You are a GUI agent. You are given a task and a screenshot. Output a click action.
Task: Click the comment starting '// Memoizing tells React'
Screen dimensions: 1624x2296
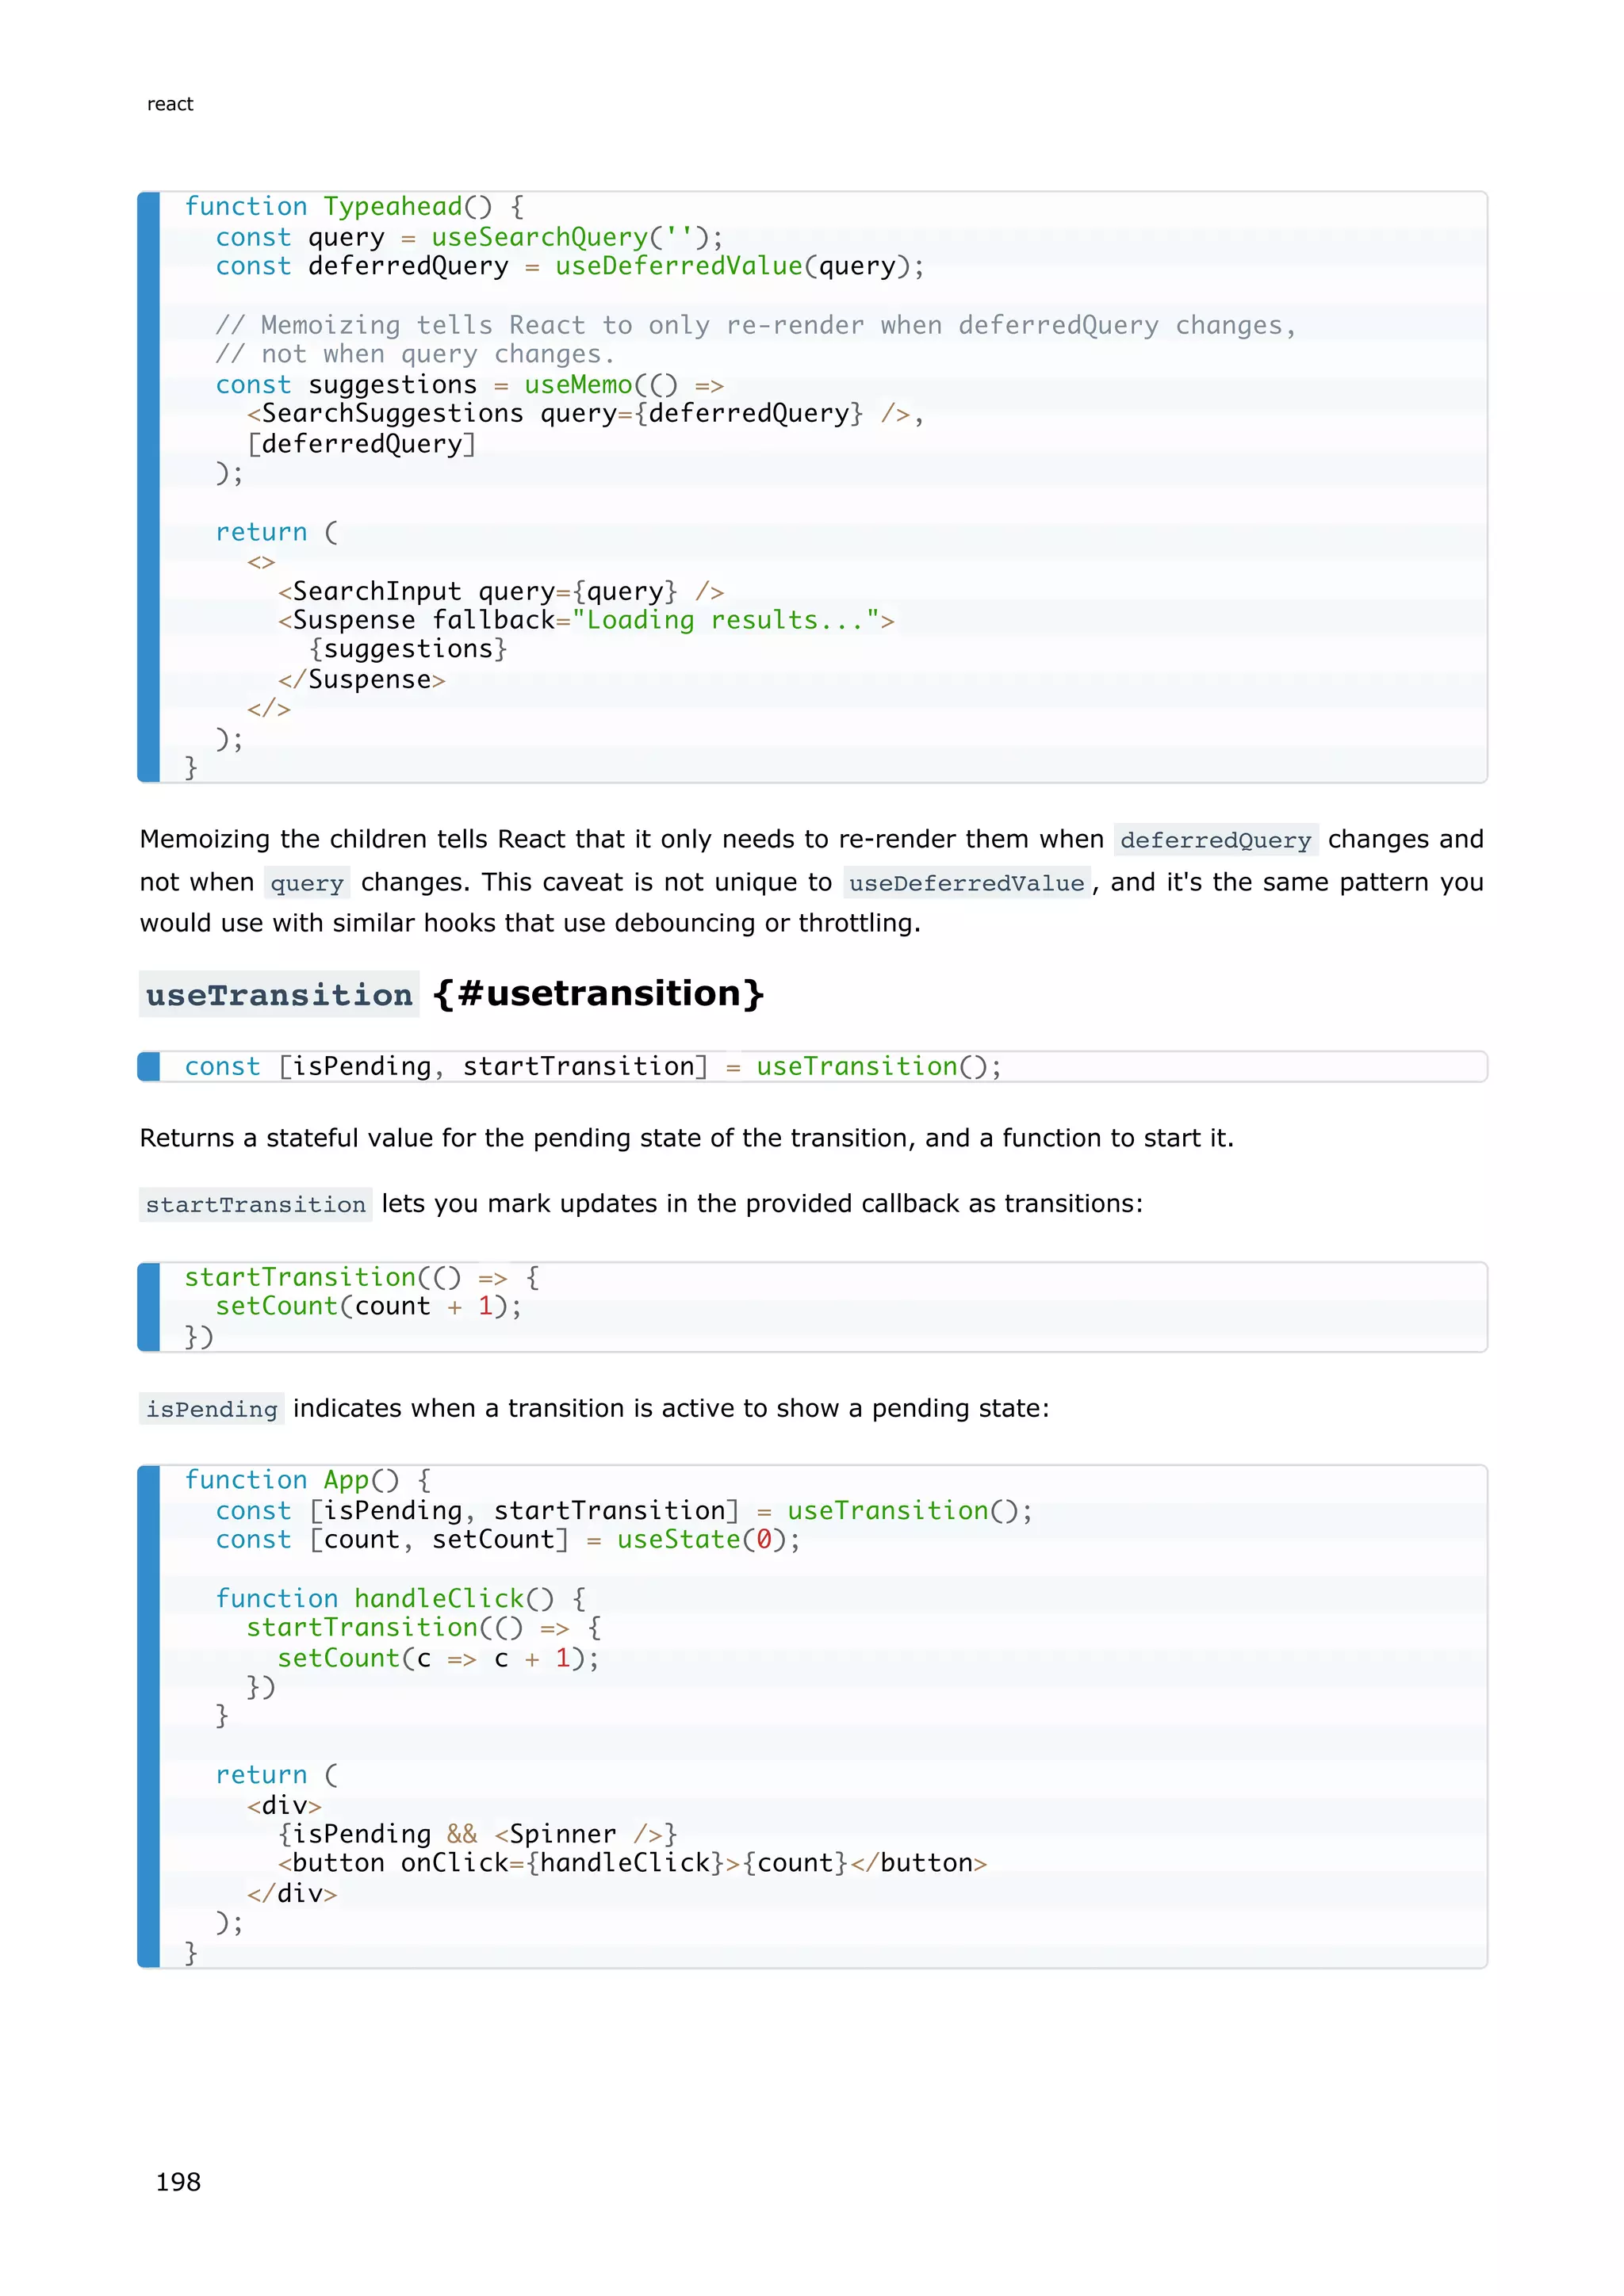click(x=756, y=325)
